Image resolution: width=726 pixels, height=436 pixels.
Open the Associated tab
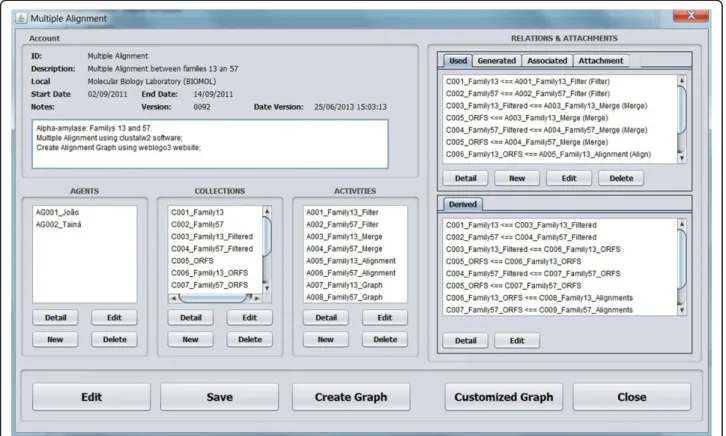coord(547,61)
